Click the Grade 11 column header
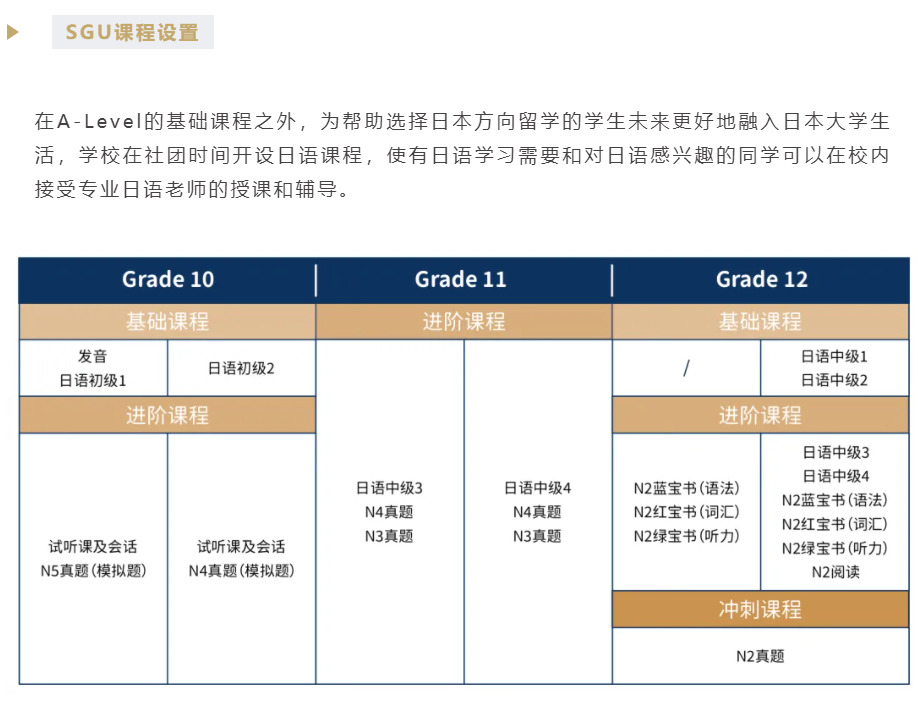Screen dimensions: 918x704 point(461,280)
